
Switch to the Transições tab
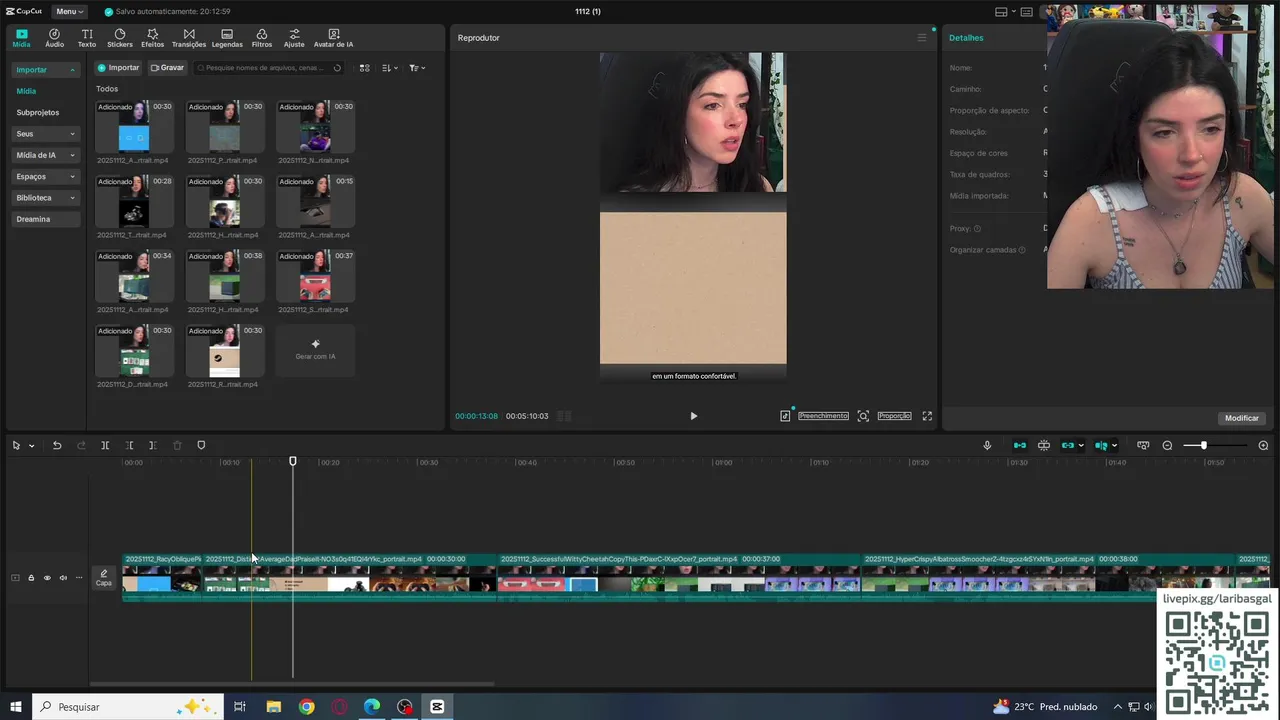coord(189,38)
